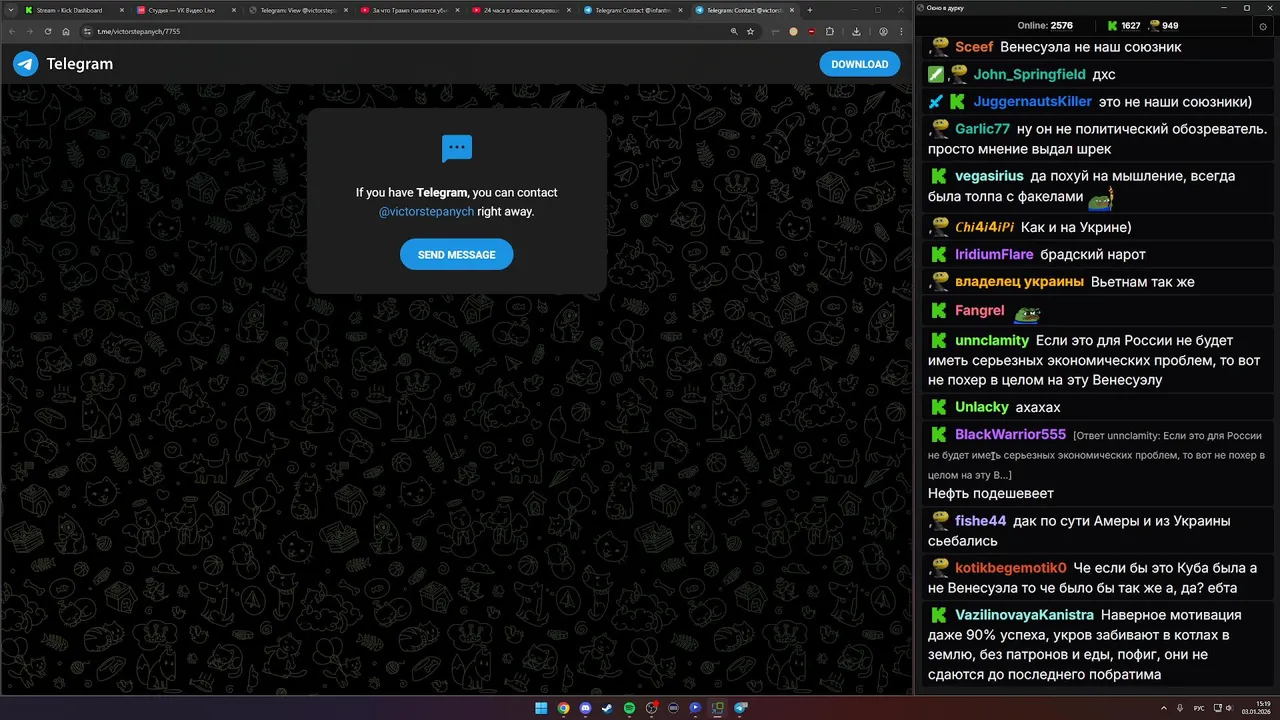Switch keyboard language РУС in tray
This screenshot has height=720, width=1280.
click(x=1199, y=708)
